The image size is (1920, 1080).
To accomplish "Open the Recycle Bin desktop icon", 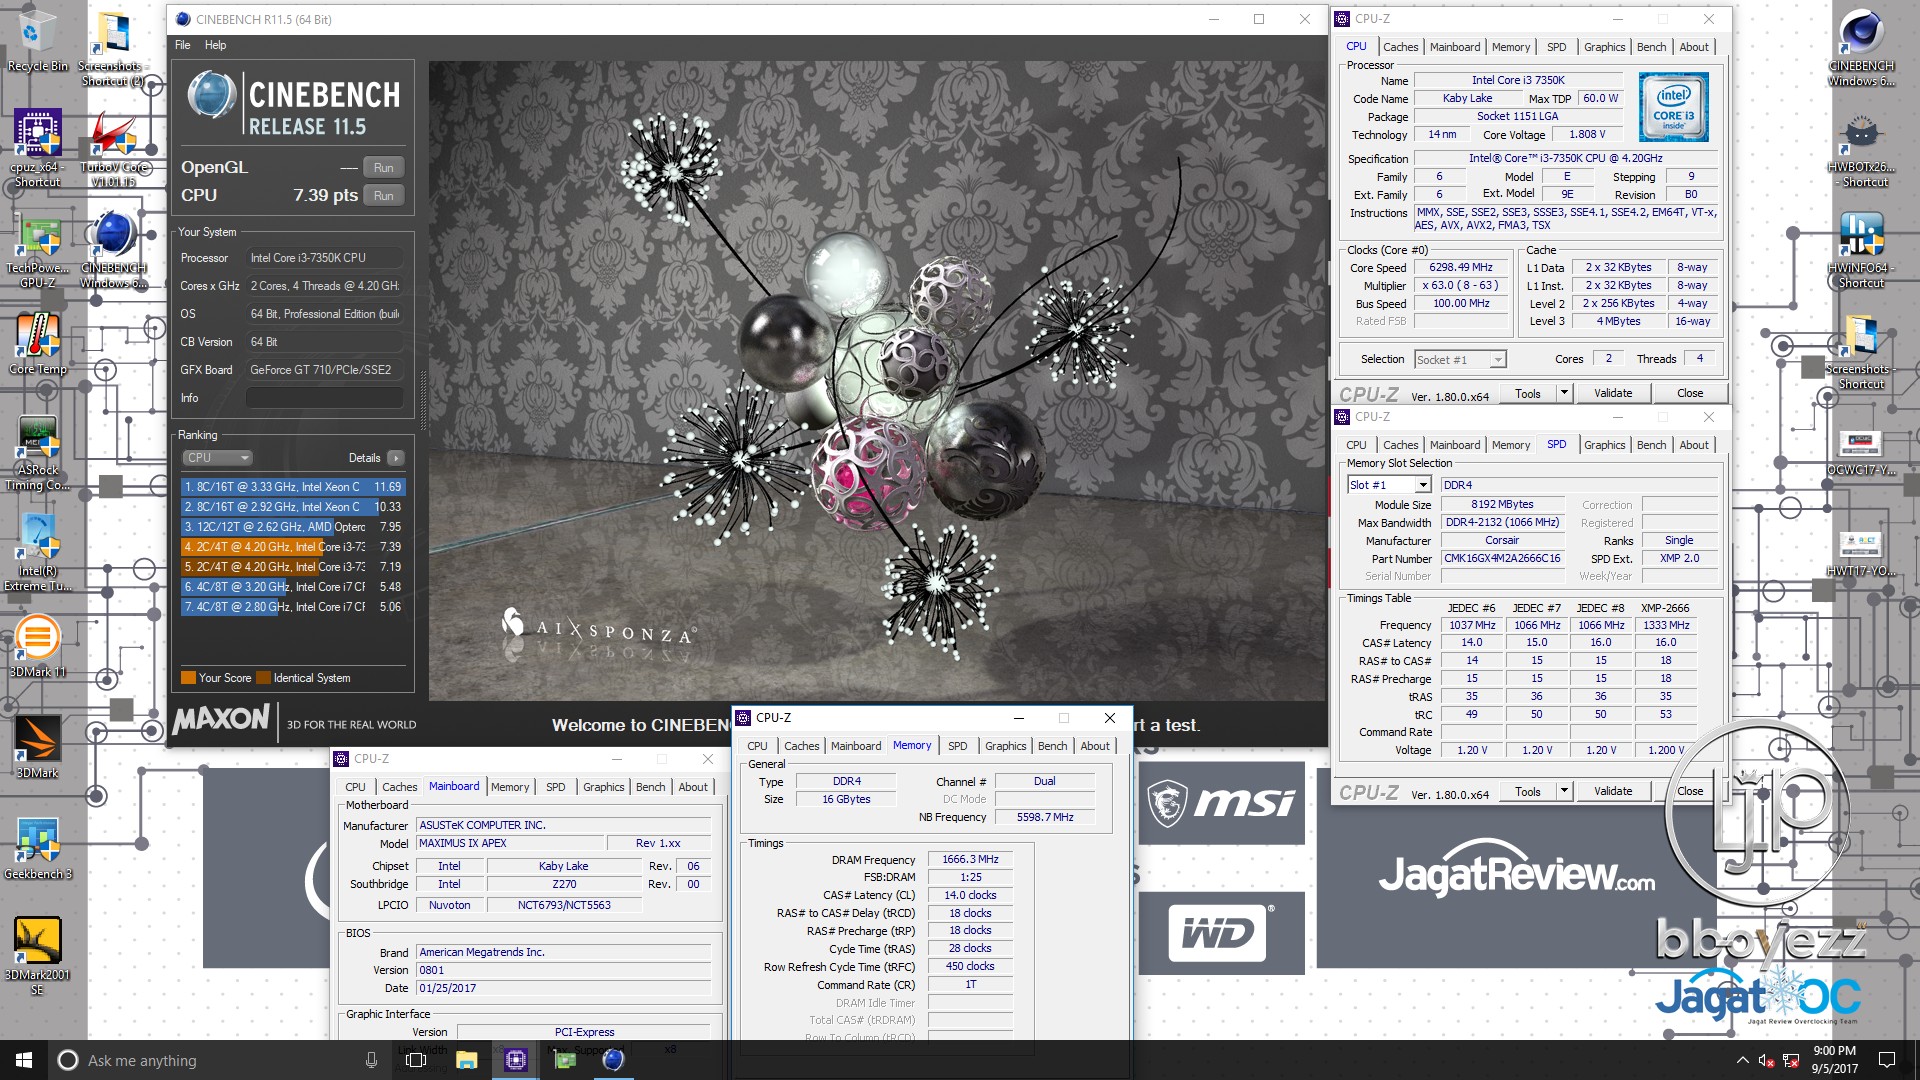I will (37, 40).
